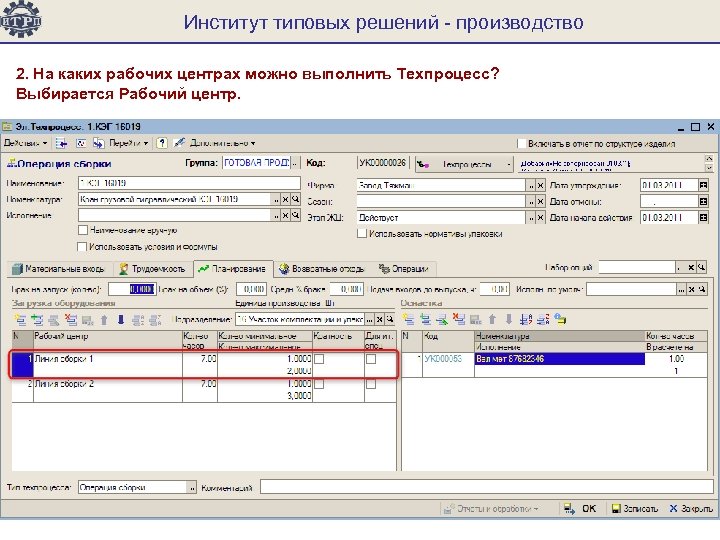Click the first navigation icon after Действия menu
This screenshot has height=540, width=720.
coord(61,143)
